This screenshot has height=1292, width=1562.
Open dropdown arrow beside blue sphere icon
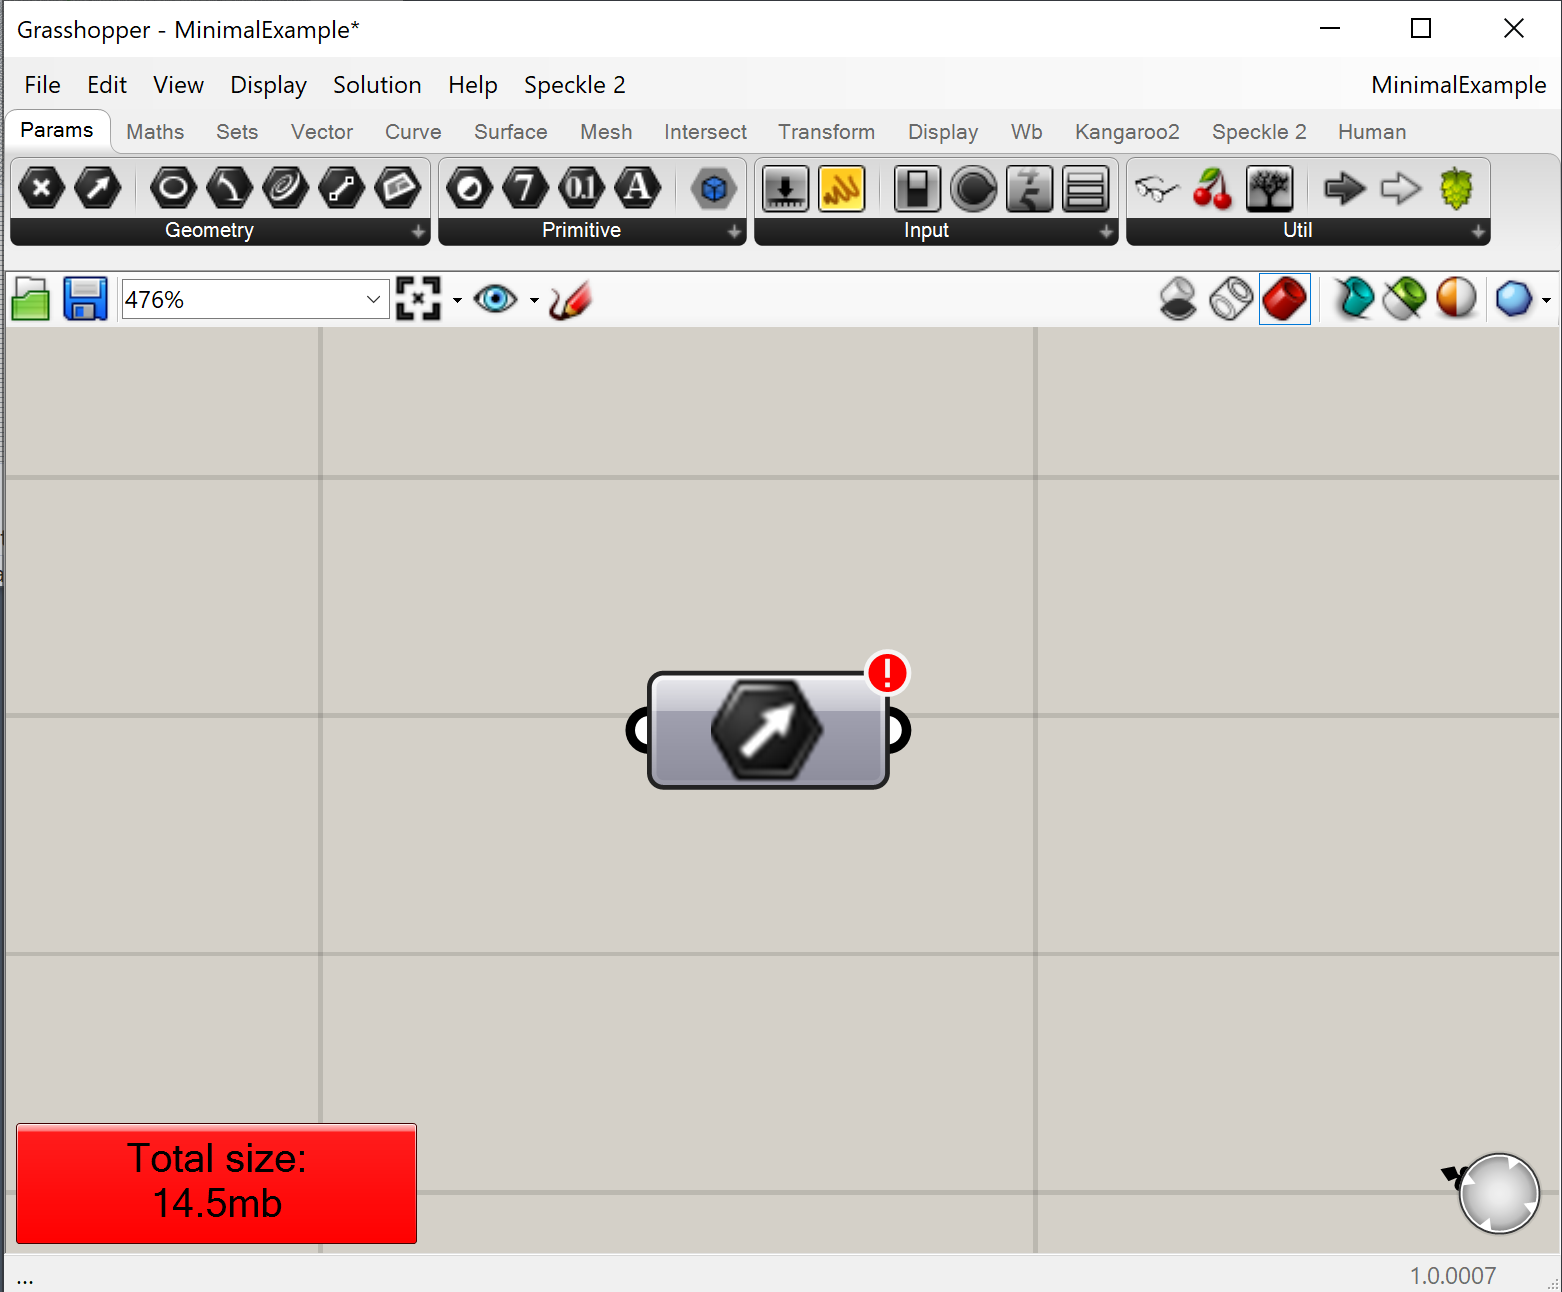(1546, 300)
